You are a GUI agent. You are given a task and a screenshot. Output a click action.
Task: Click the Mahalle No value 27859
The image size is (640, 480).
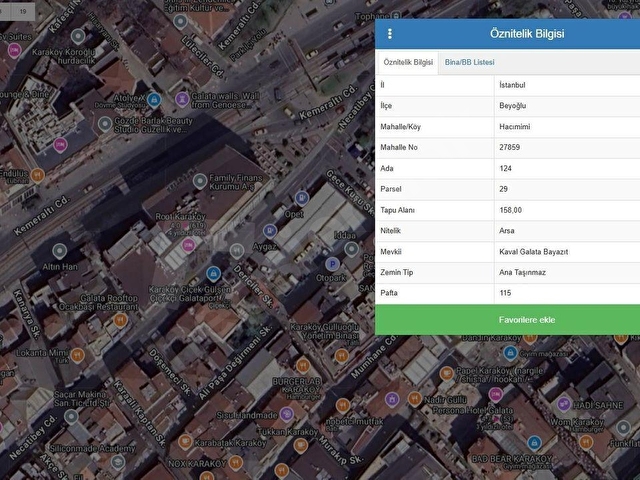[x=509, y=147]
